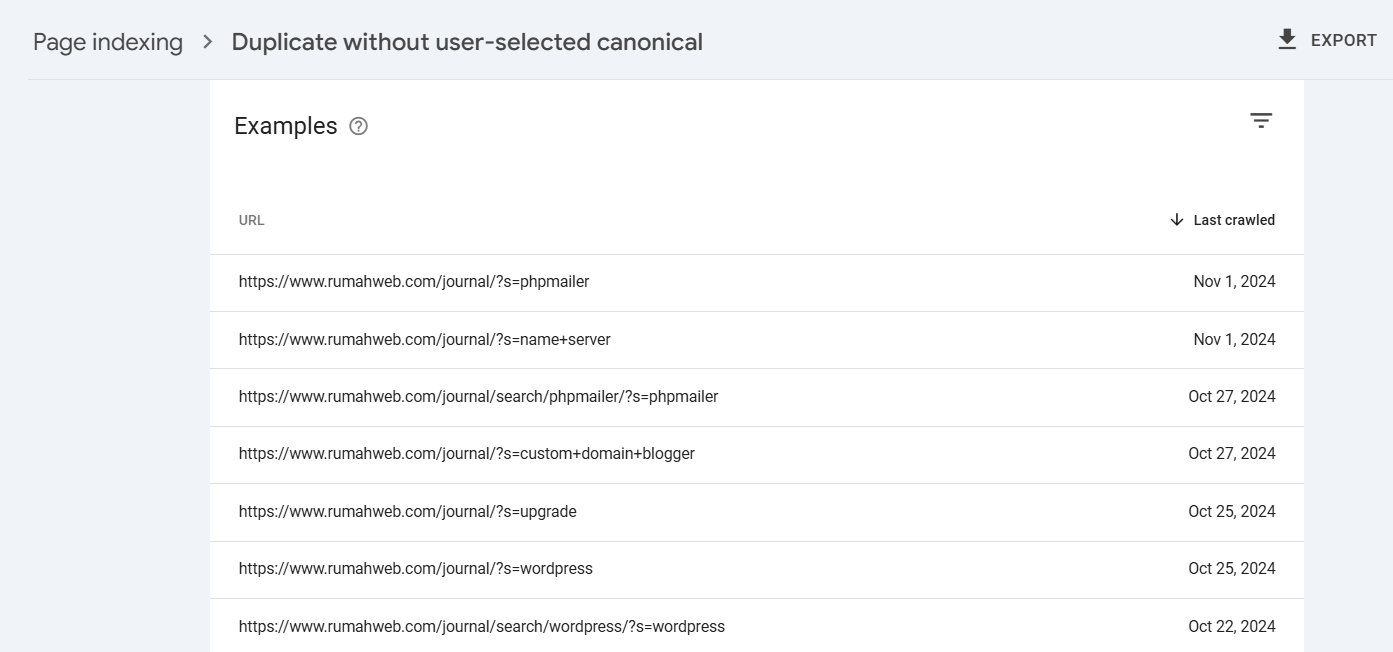The height and width of the screenshot is (652, 1393).
Task: Go back to Page indexing breadcrumb
Action: [x=108, y=42]
